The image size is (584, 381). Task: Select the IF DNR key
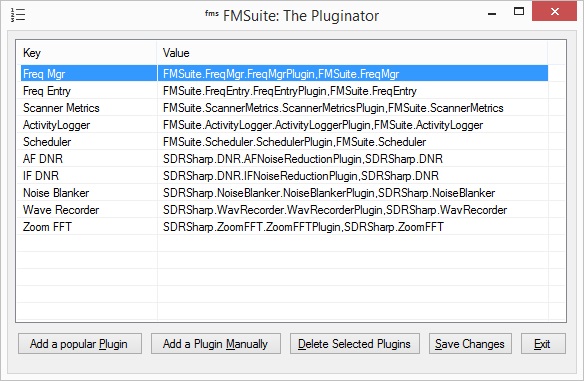[41, 176]
